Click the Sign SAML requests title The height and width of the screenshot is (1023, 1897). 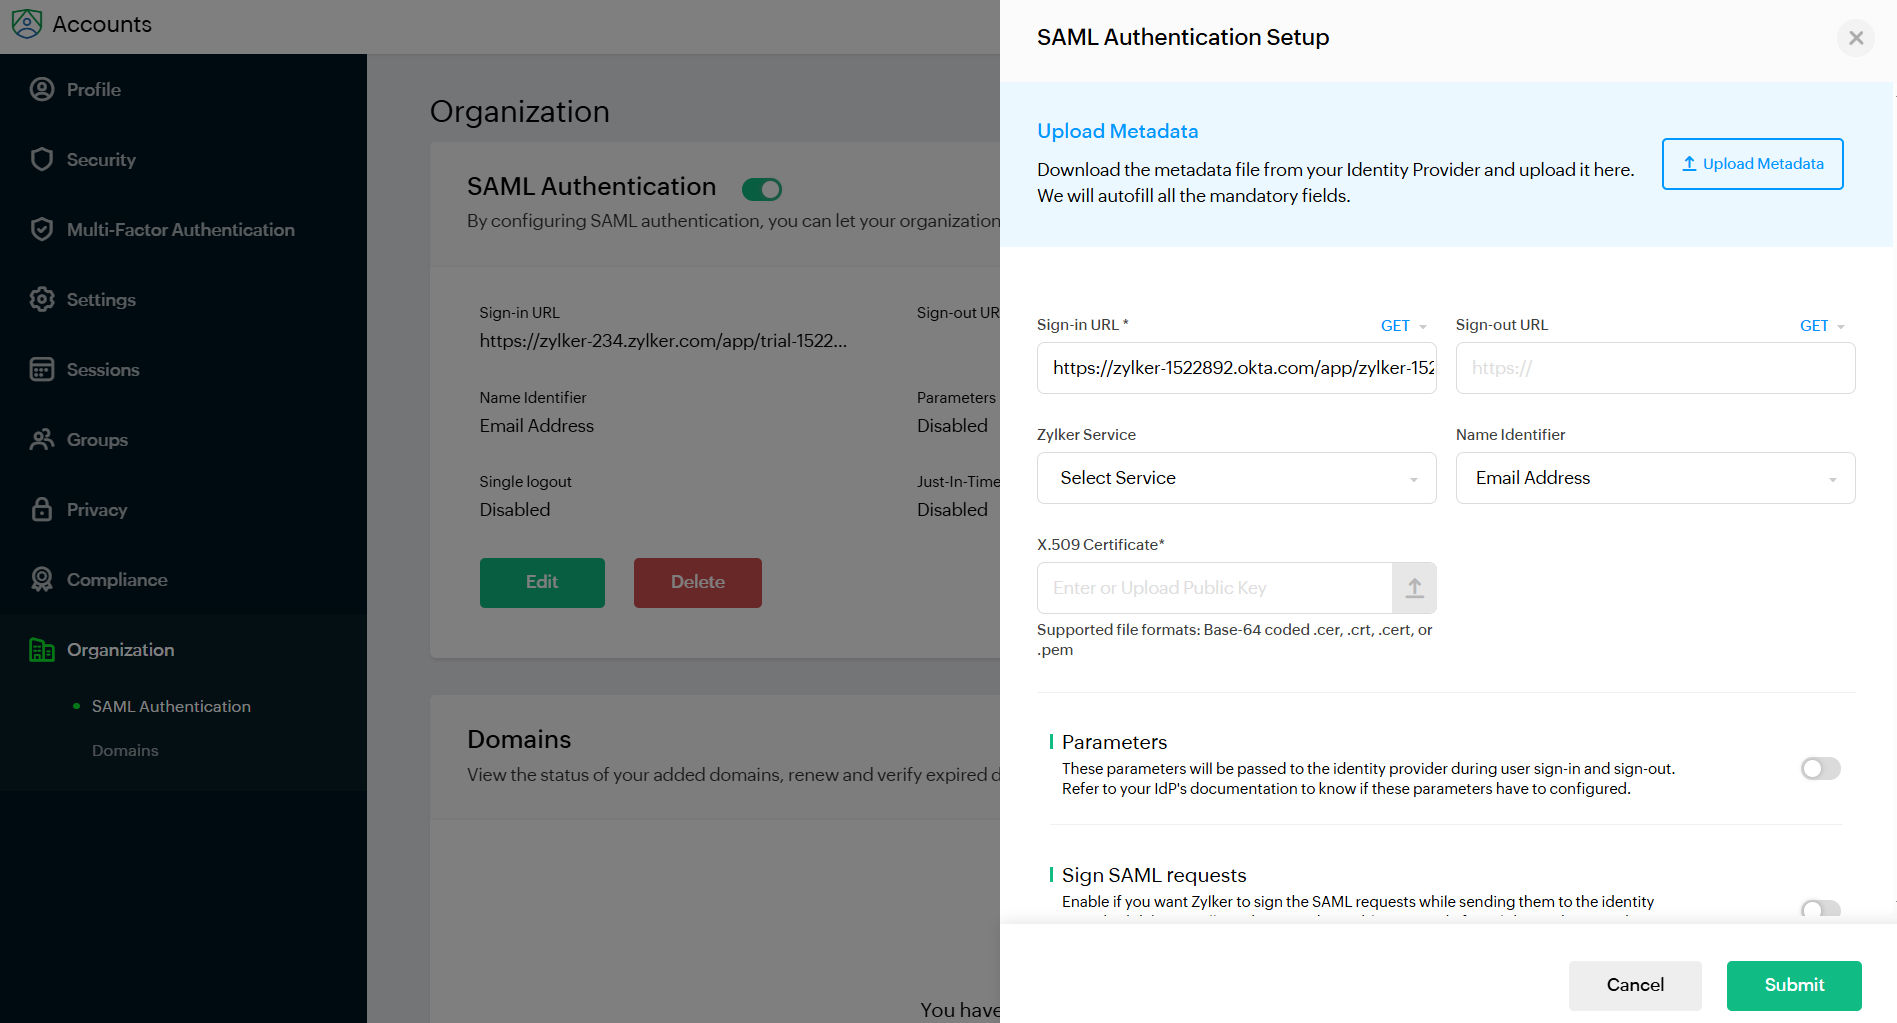point(1154,875)
